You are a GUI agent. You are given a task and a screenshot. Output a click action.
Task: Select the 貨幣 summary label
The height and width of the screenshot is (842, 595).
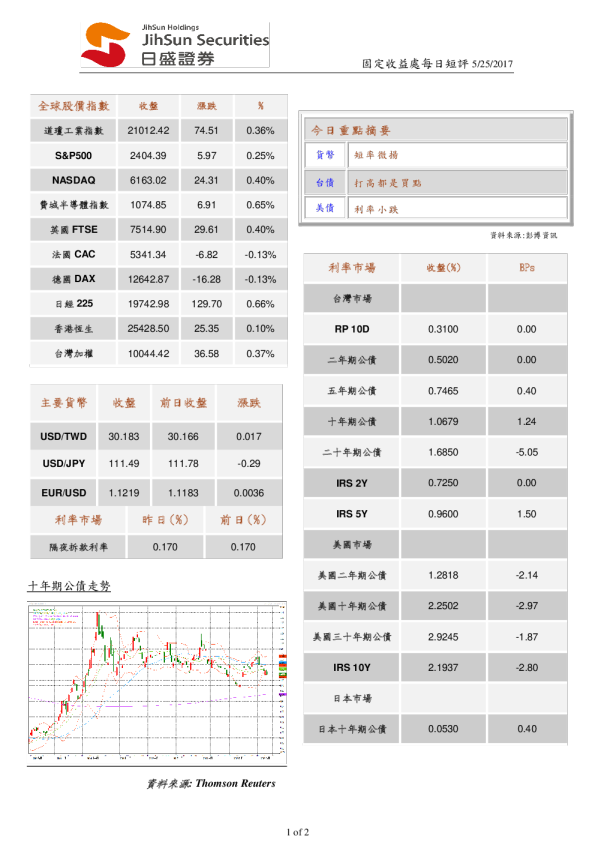tap(325, 155)
